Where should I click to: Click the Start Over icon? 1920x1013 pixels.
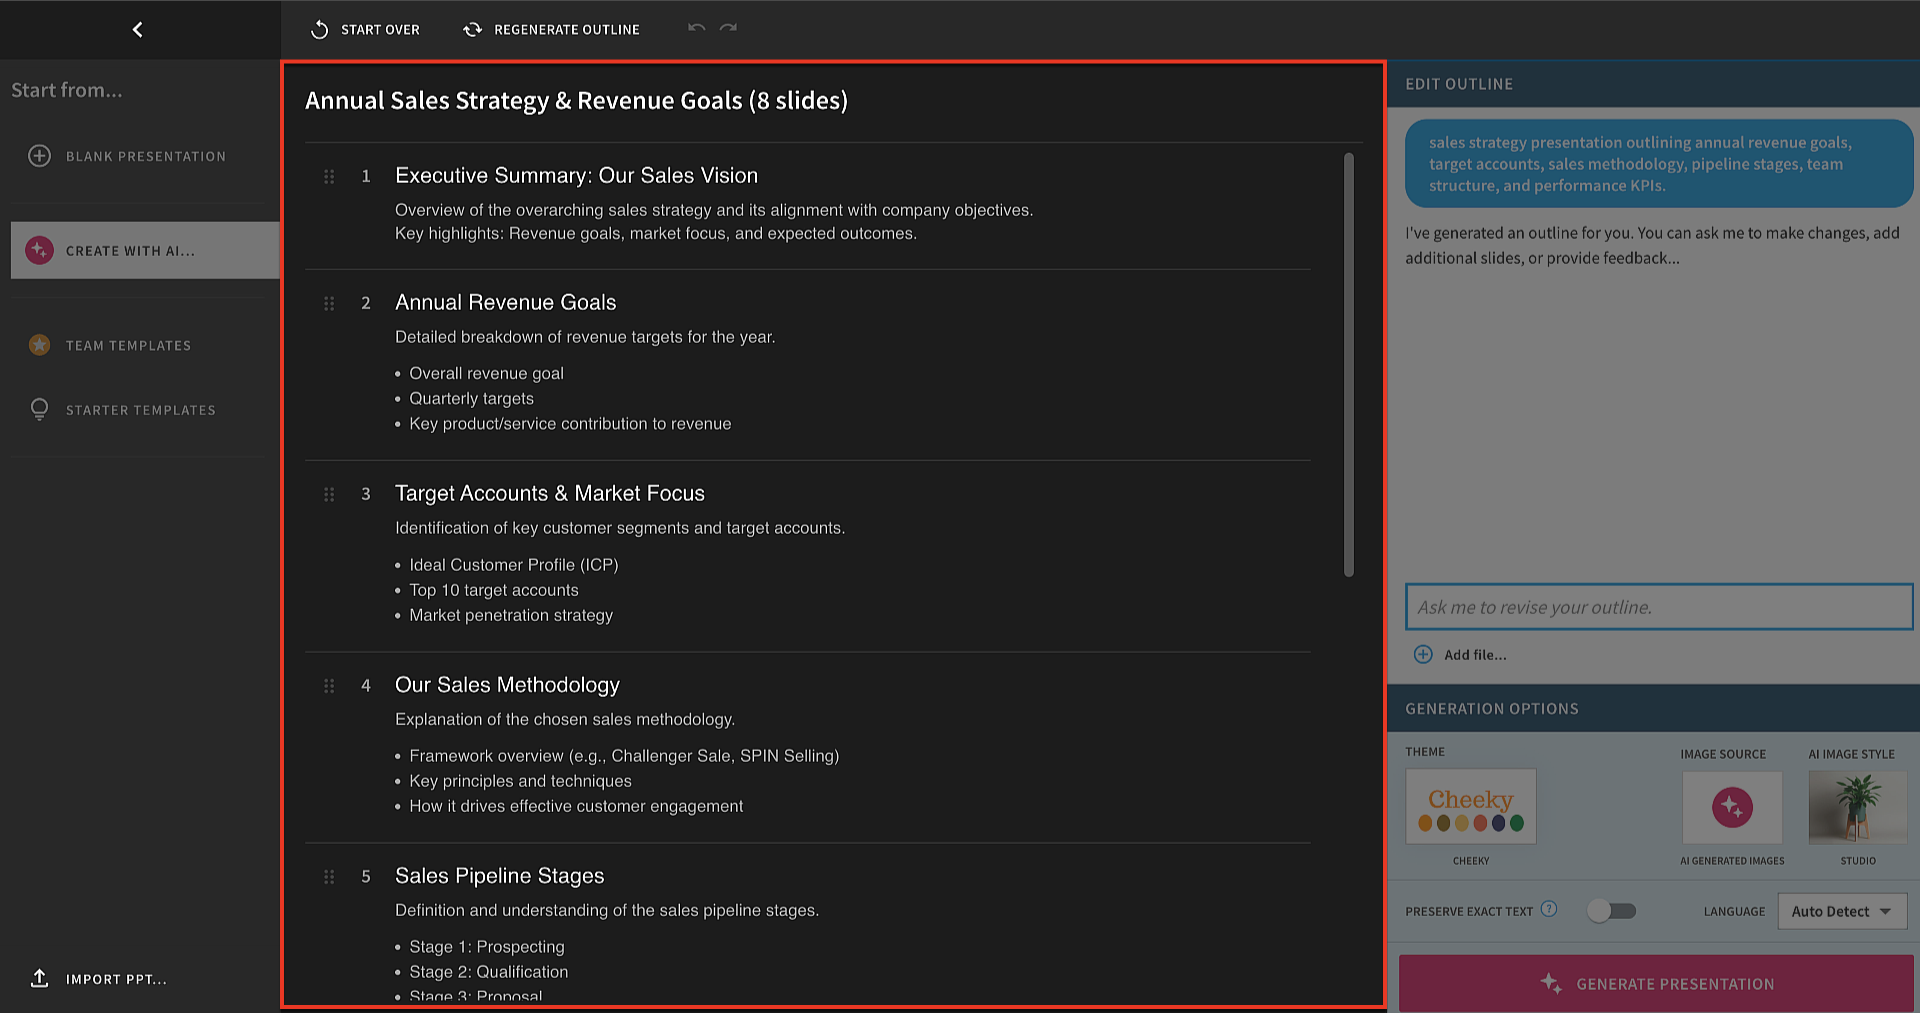click(319, 30)
